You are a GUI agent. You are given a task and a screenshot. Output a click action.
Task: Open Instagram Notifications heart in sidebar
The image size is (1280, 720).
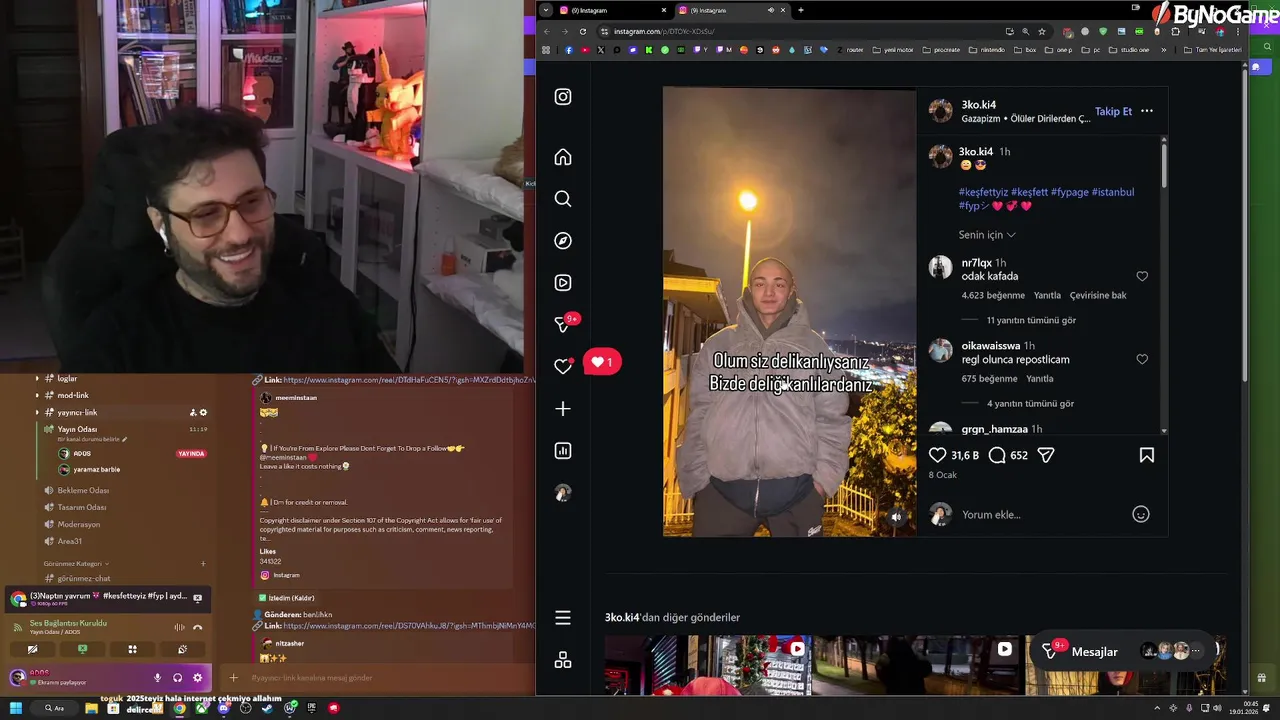pyautogui.click(x=563, y=367)
